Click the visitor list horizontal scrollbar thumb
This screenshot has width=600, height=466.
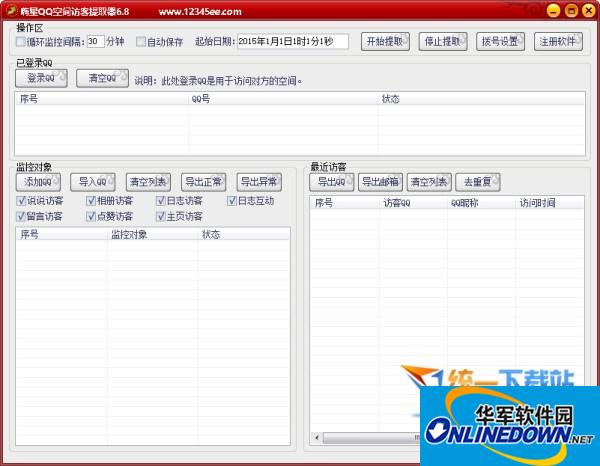(371, 437)
